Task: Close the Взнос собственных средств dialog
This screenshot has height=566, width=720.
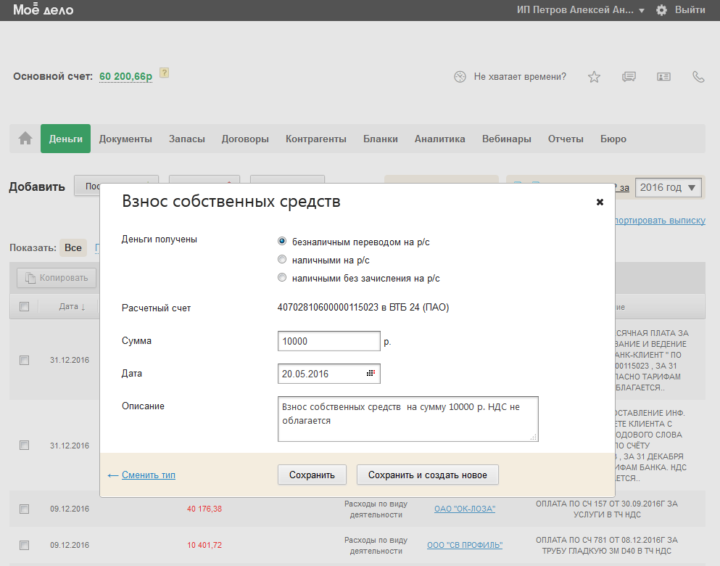Action: point(600,202)
